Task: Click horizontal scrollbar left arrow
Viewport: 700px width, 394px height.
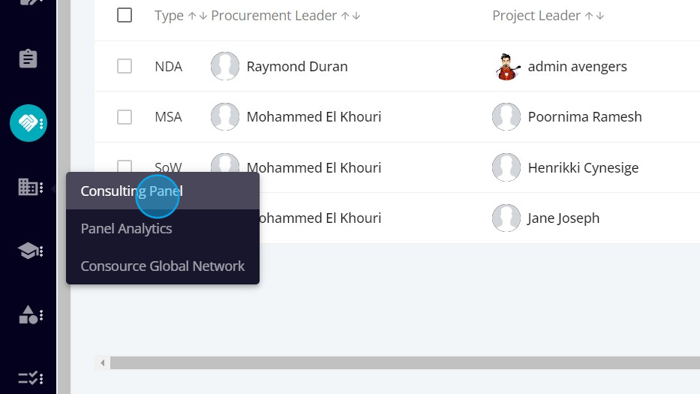Action: click(x=103, y=363)
